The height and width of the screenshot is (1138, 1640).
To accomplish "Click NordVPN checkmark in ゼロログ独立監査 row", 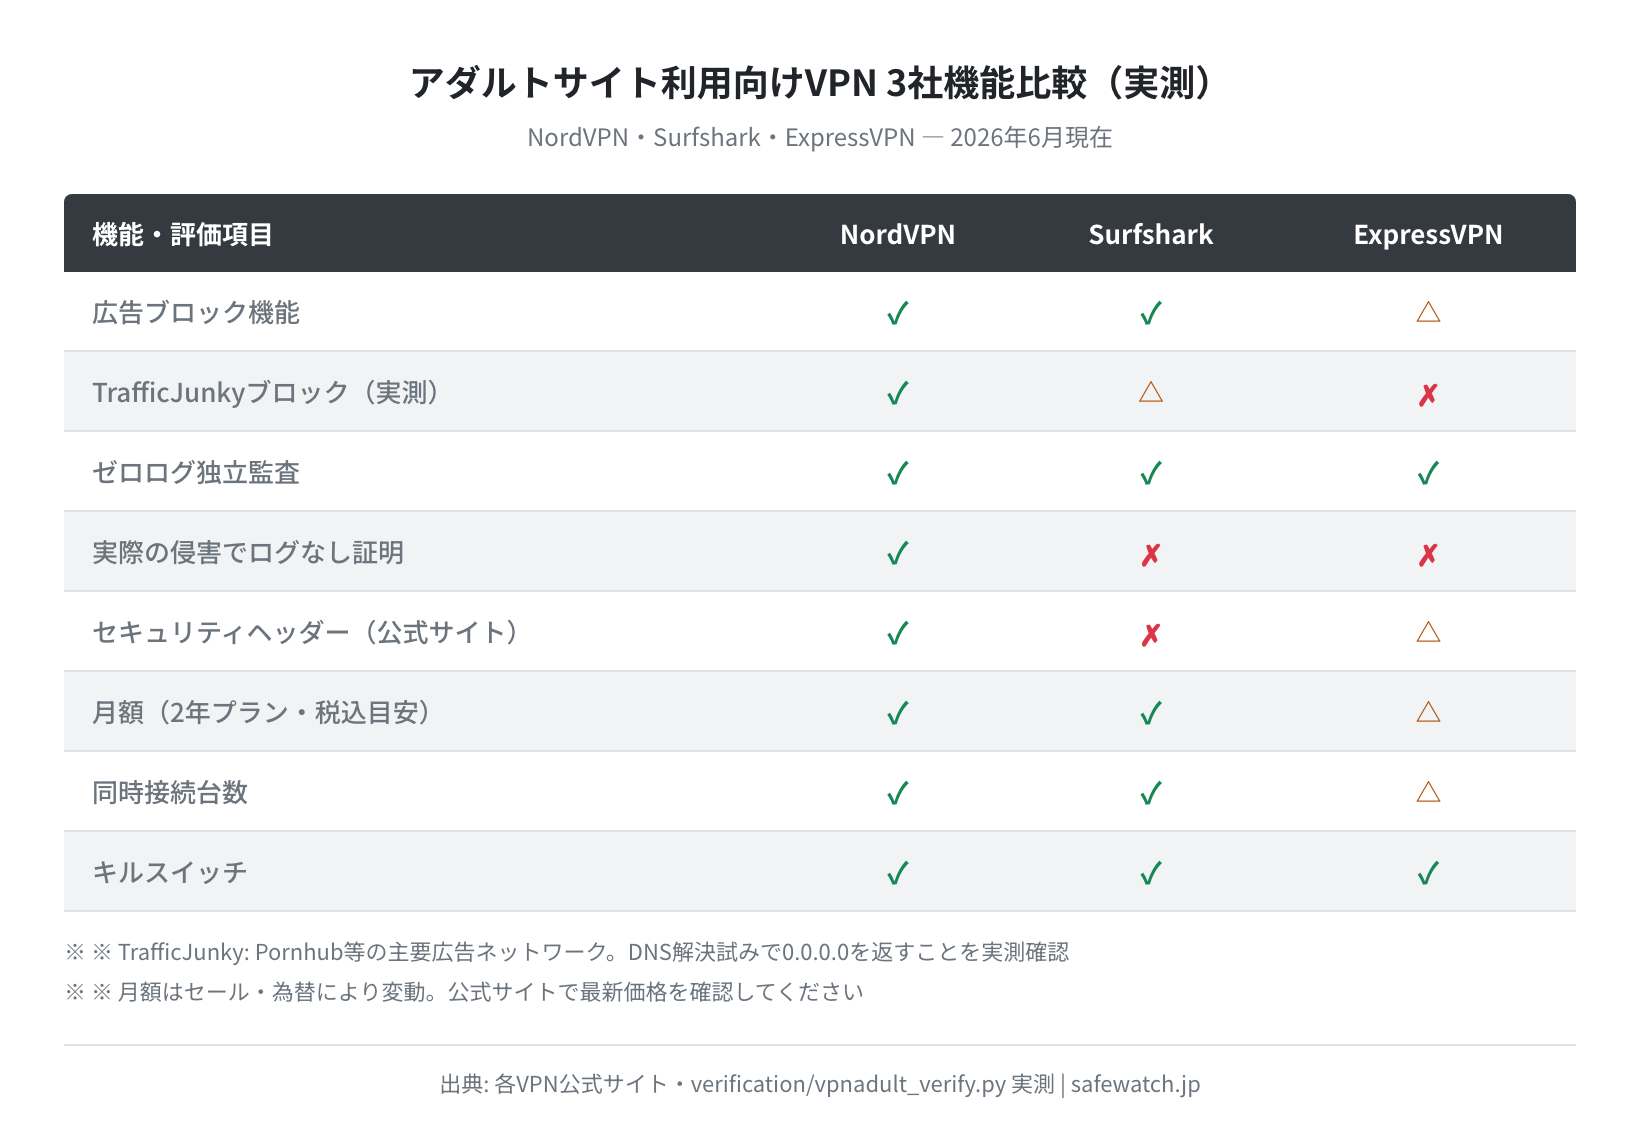I will [898, 473].
